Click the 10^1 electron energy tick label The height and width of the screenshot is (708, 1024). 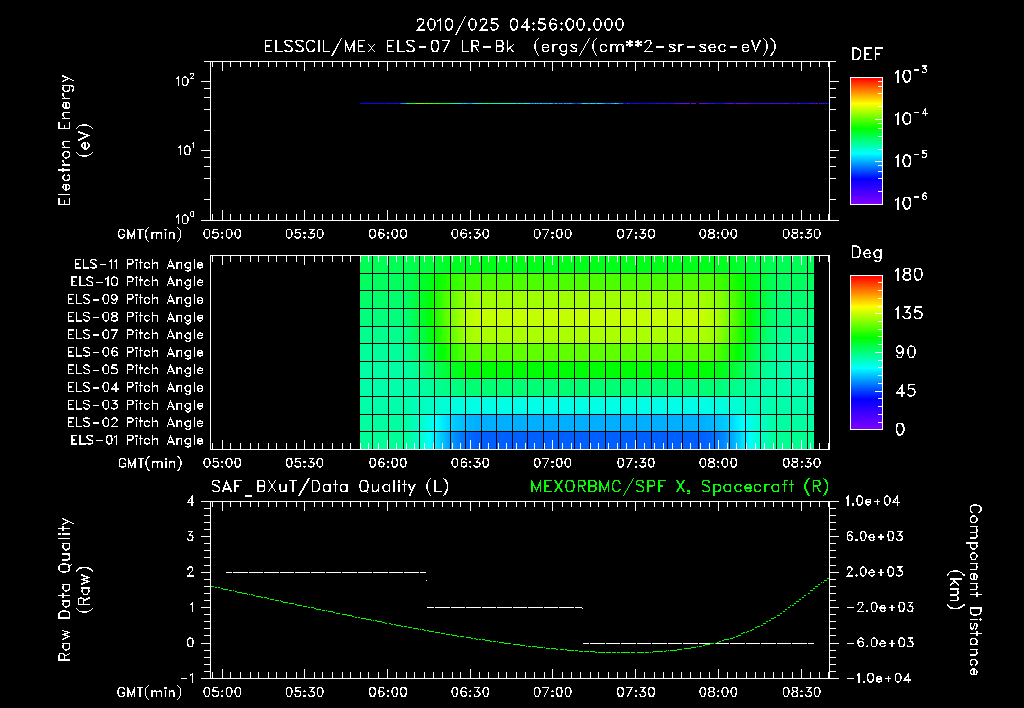click(185, 150)
